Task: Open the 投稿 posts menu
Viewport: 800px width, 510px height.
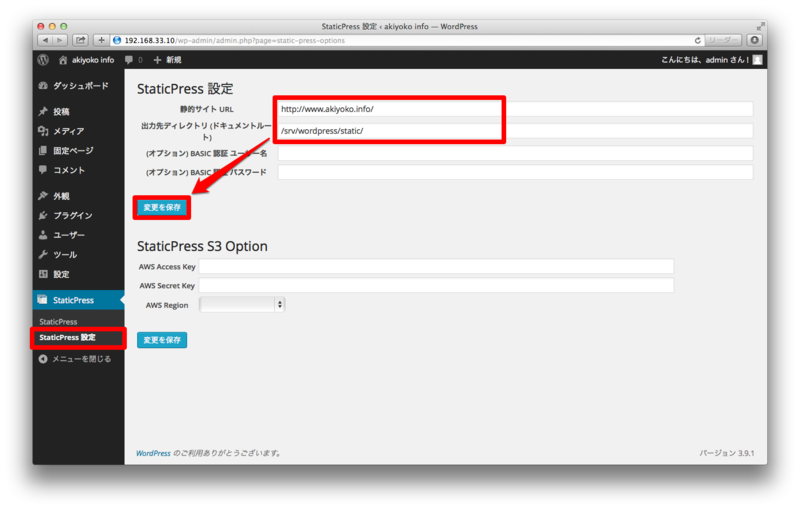Action: click(79, 112)
